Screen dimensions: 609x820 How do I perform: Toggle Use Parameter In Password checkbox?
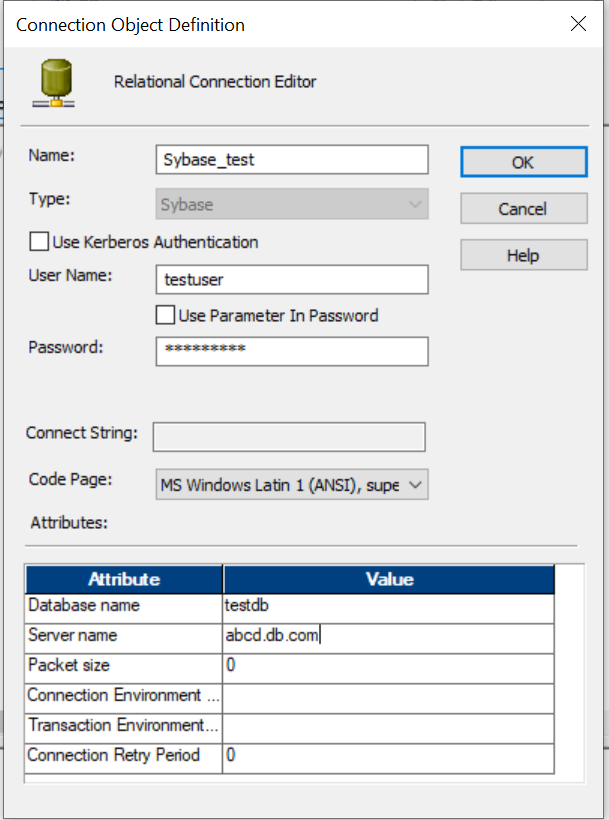click(x=165, y=315)
